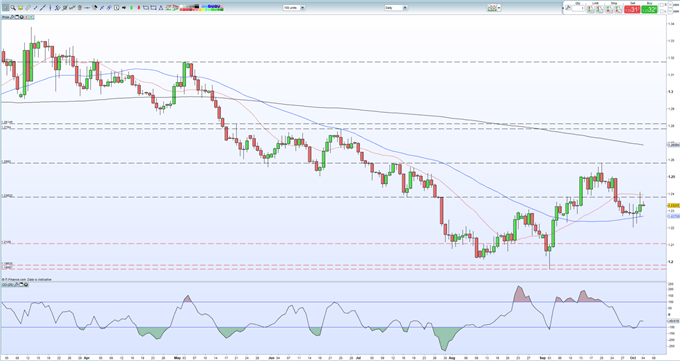Open the 100 units dropdown
Image resolution: width=680 pixels, height=361 pixels.
tap(294, 8)
